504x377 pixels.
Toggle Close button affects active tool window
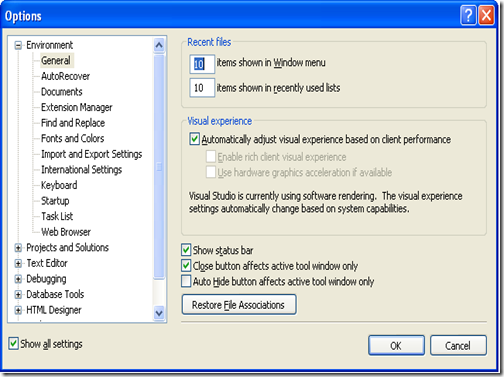click(186, 266)
